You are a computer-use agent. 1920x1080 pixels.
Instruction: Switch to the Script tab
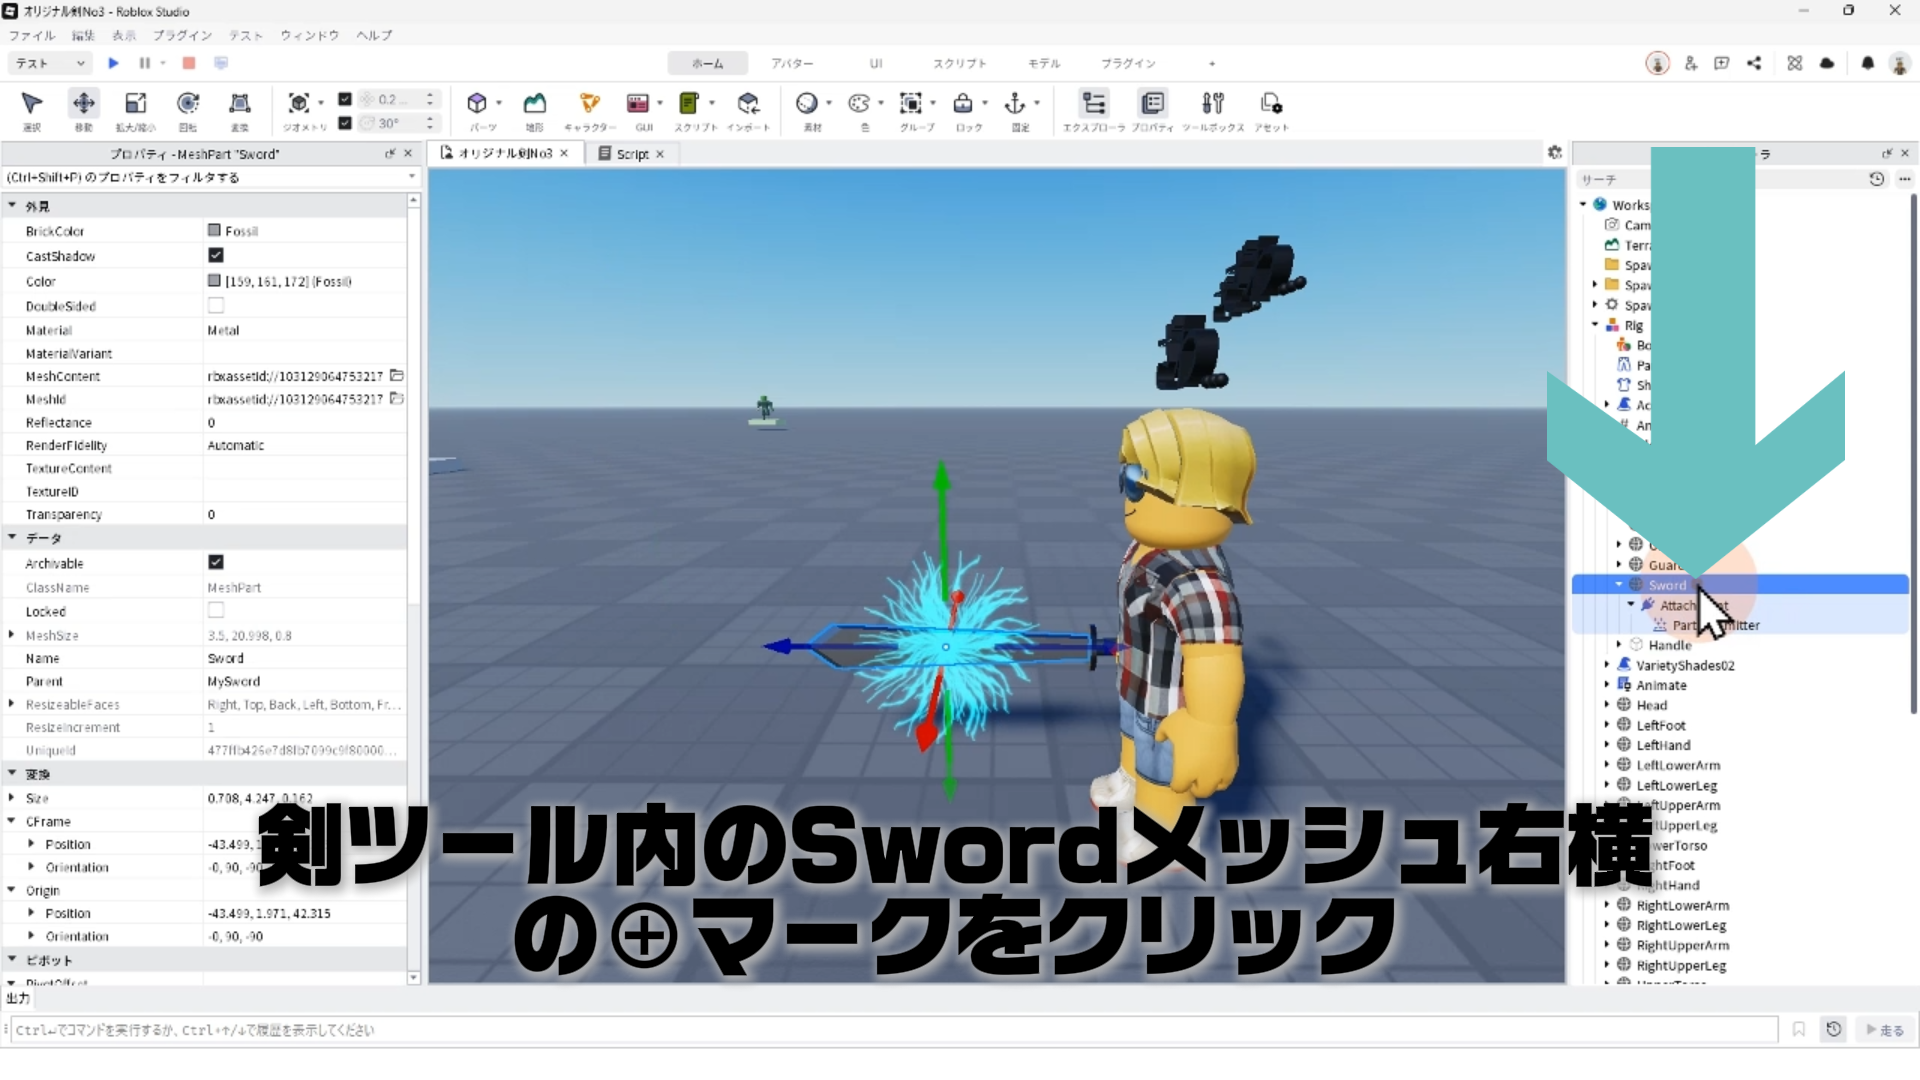tap(631, 154)
